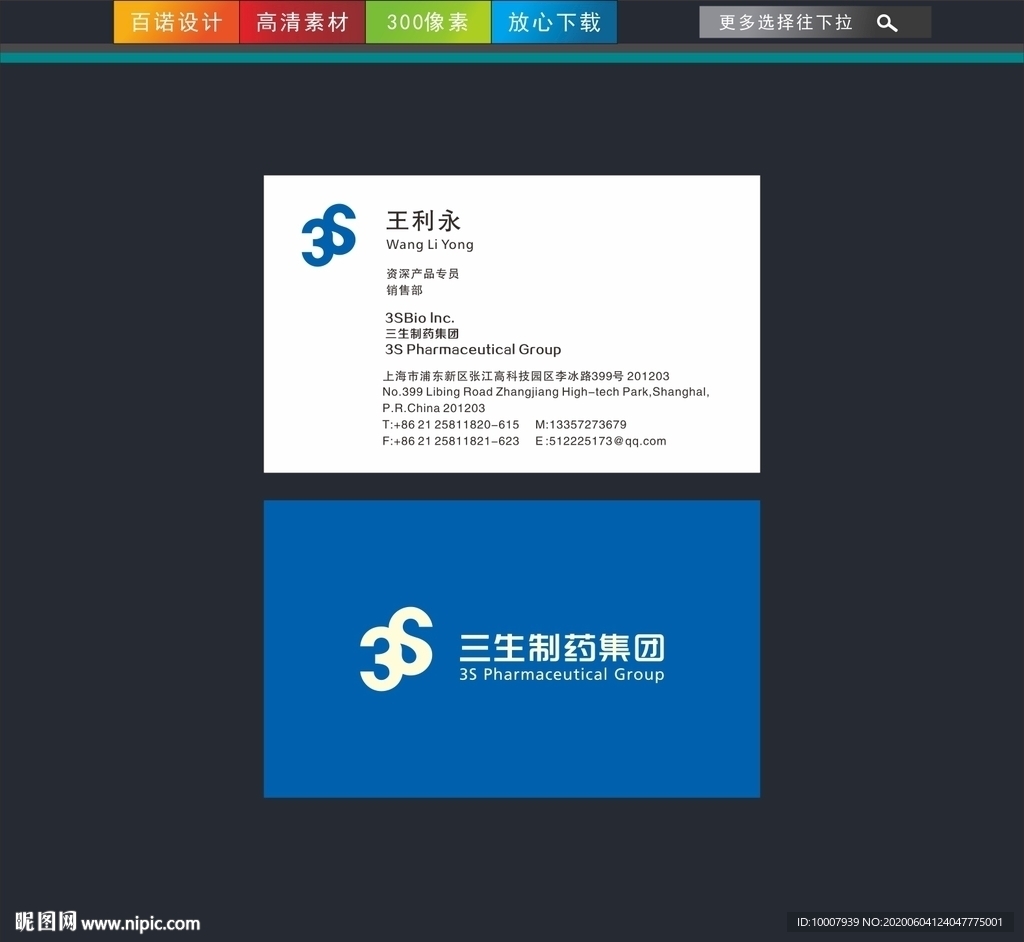Click the 更多选择往下拉 search field
The image size is (1024, 942).
(x=815, y=22)
